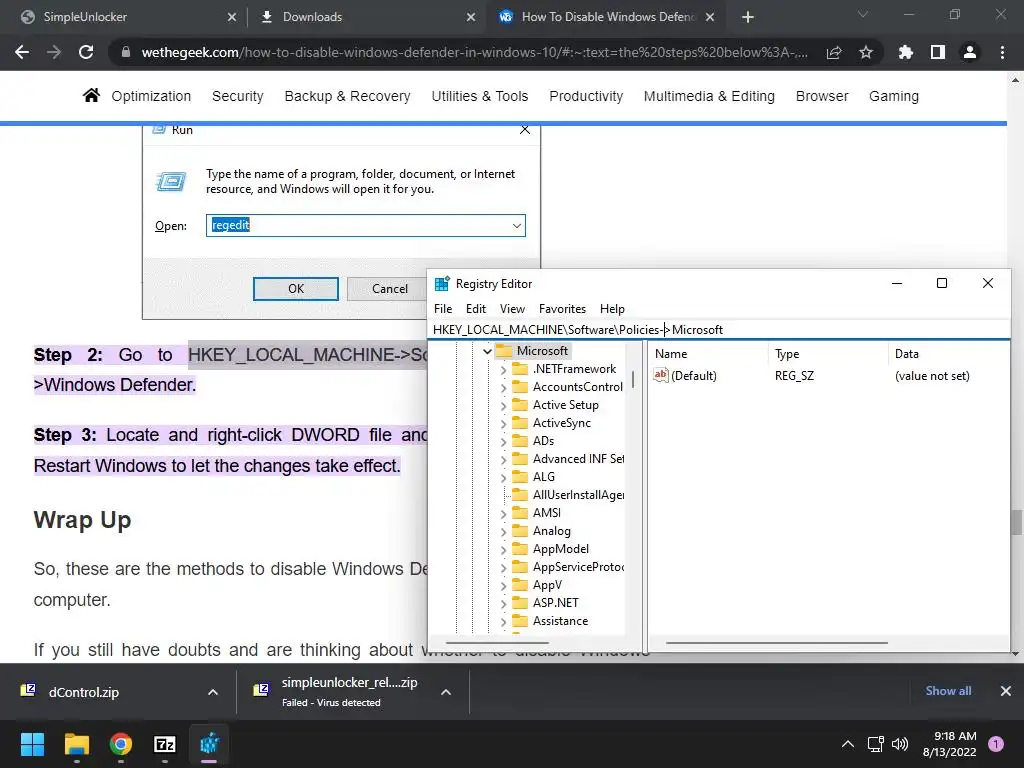Open Chrome's three-dot menu
The width and height of the screenshot is (1024, 768).
(1002, 52)
